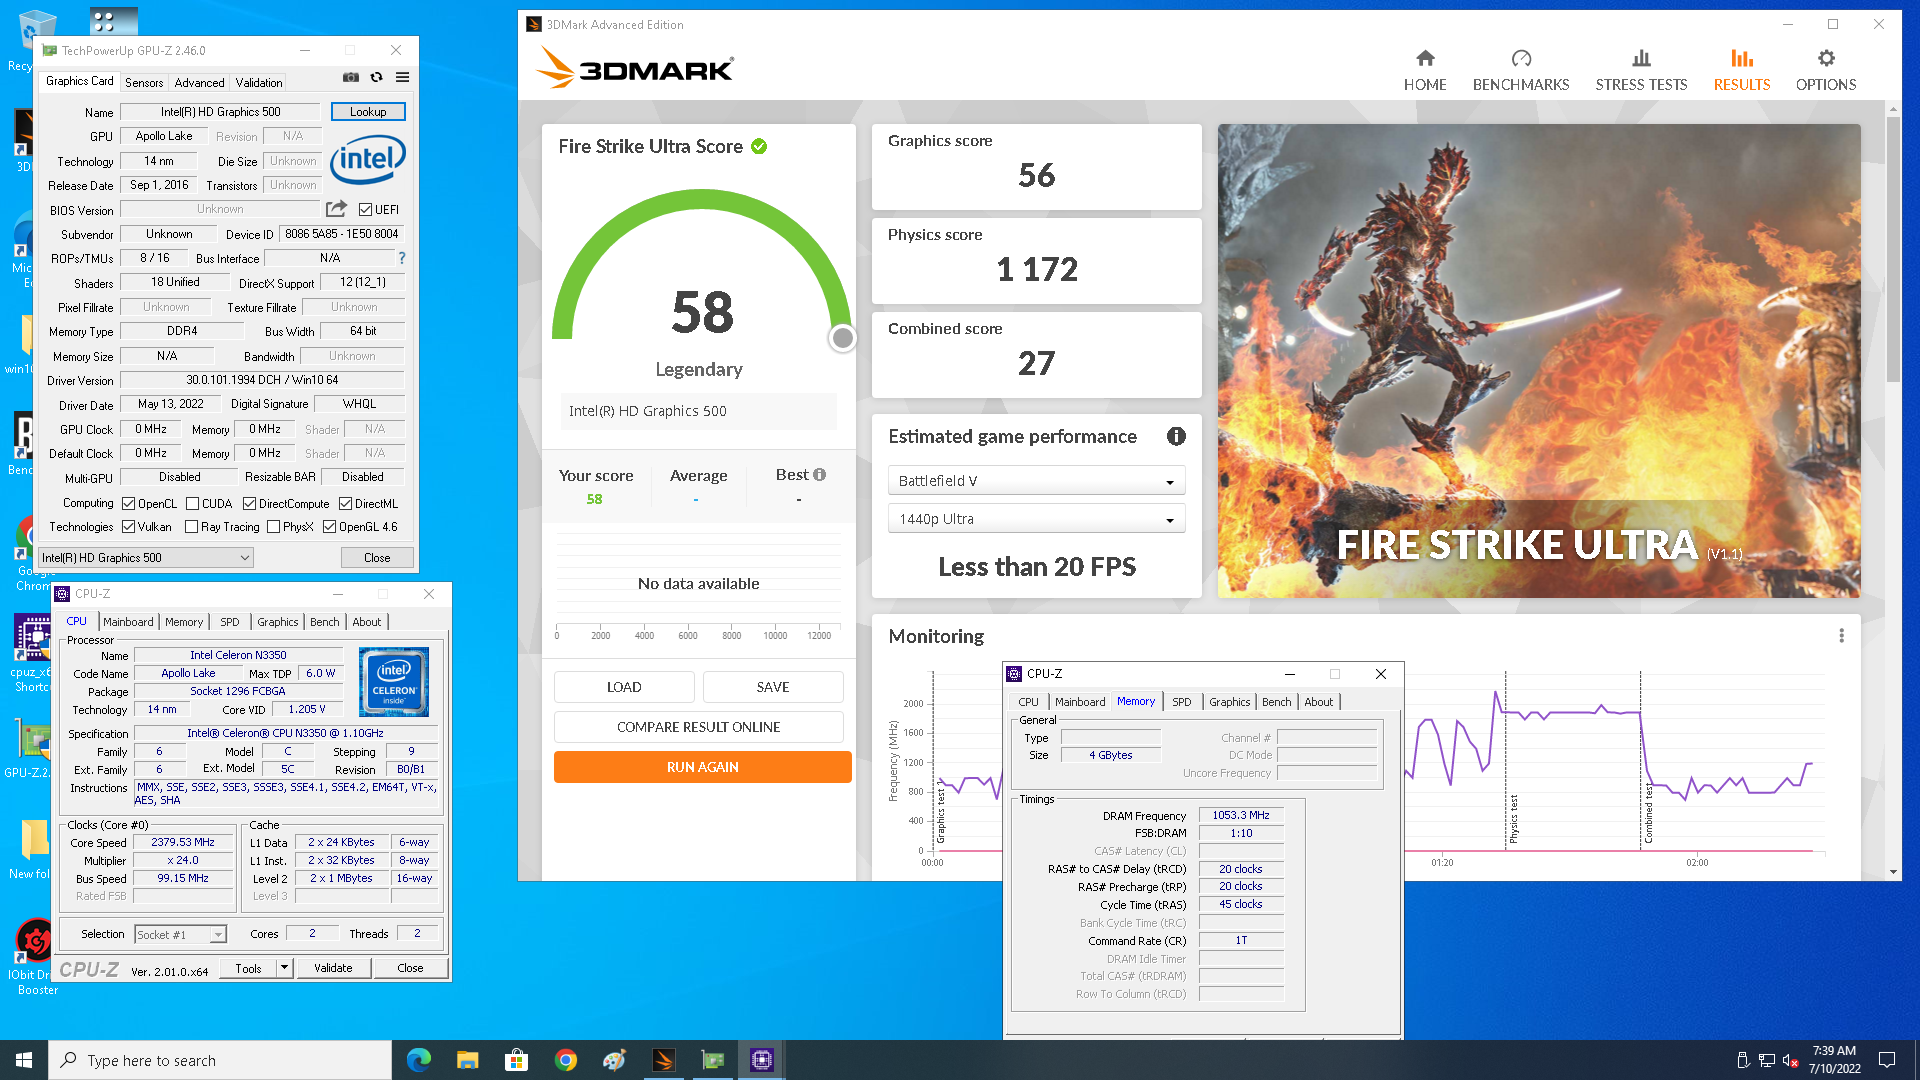Expand the 1440p Ultra resolution dropdown
This screenshot has width=1920, height=1080.
tap(1036, 519)
